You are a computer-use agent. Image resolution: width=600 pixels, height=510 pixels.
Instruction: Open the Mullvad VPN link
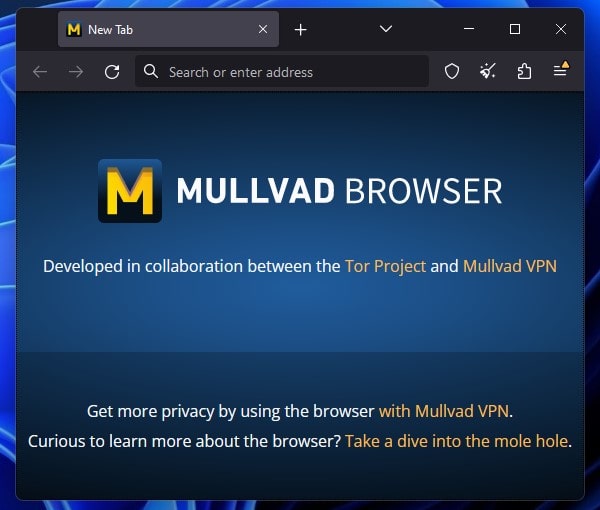(510, 266)
